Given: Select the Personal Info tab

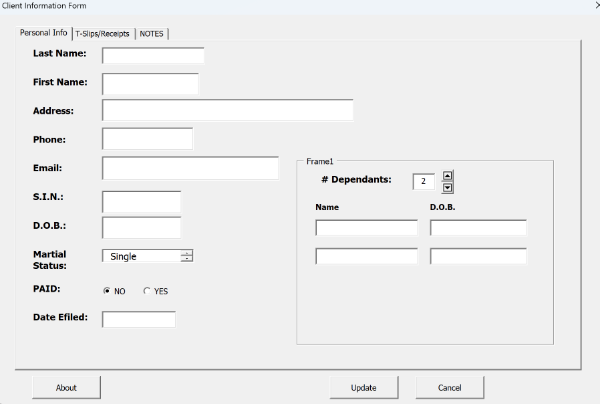Looking at the screenshot, I should pyautogui.click(x=44, y=33).
